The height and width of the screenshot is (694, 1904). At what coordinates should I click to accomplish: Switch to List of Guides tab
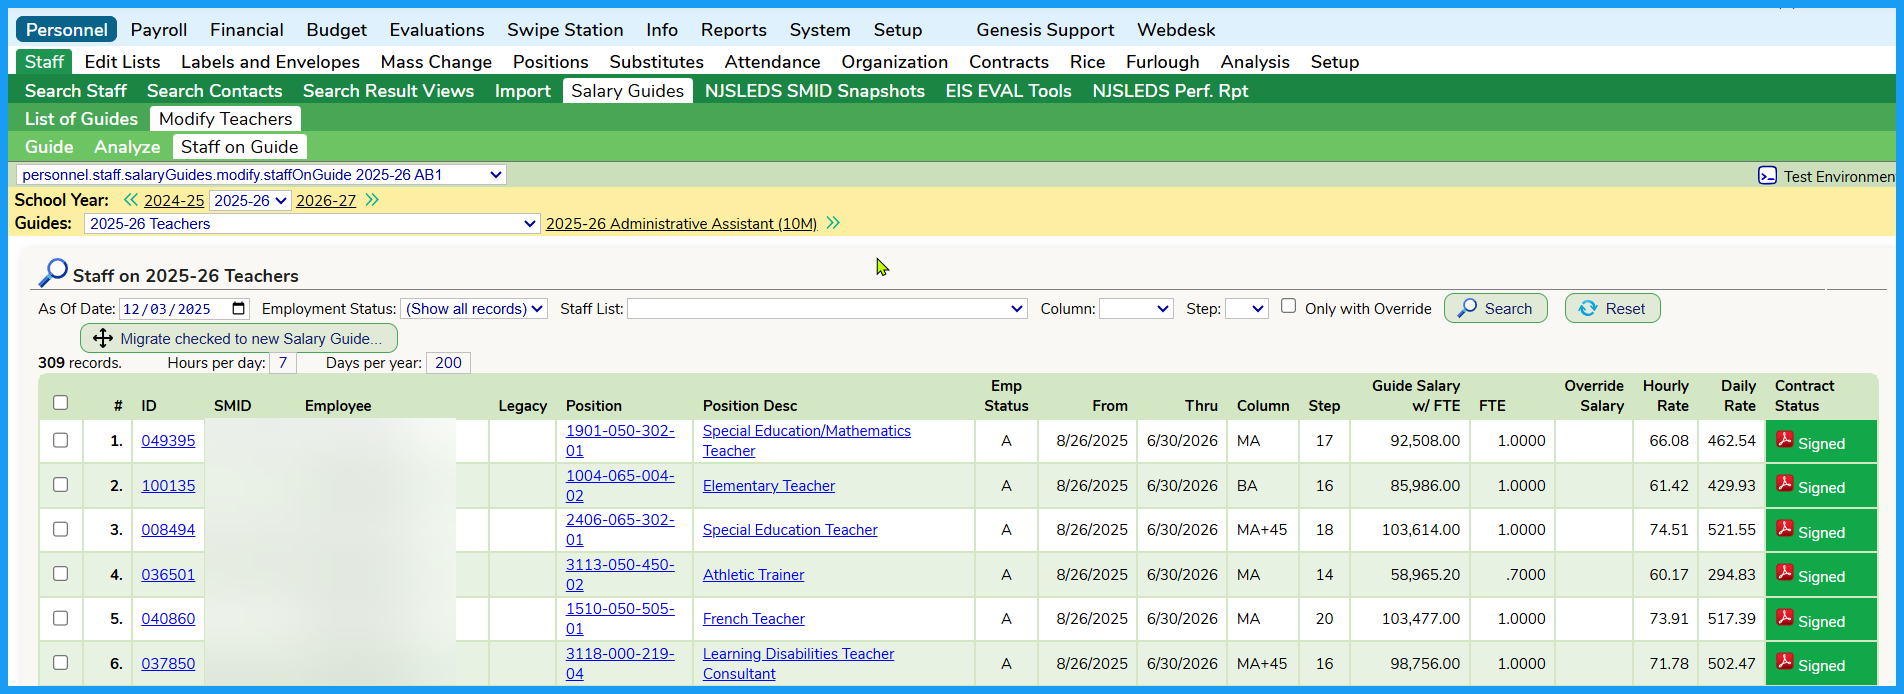(x=81, y=119)
